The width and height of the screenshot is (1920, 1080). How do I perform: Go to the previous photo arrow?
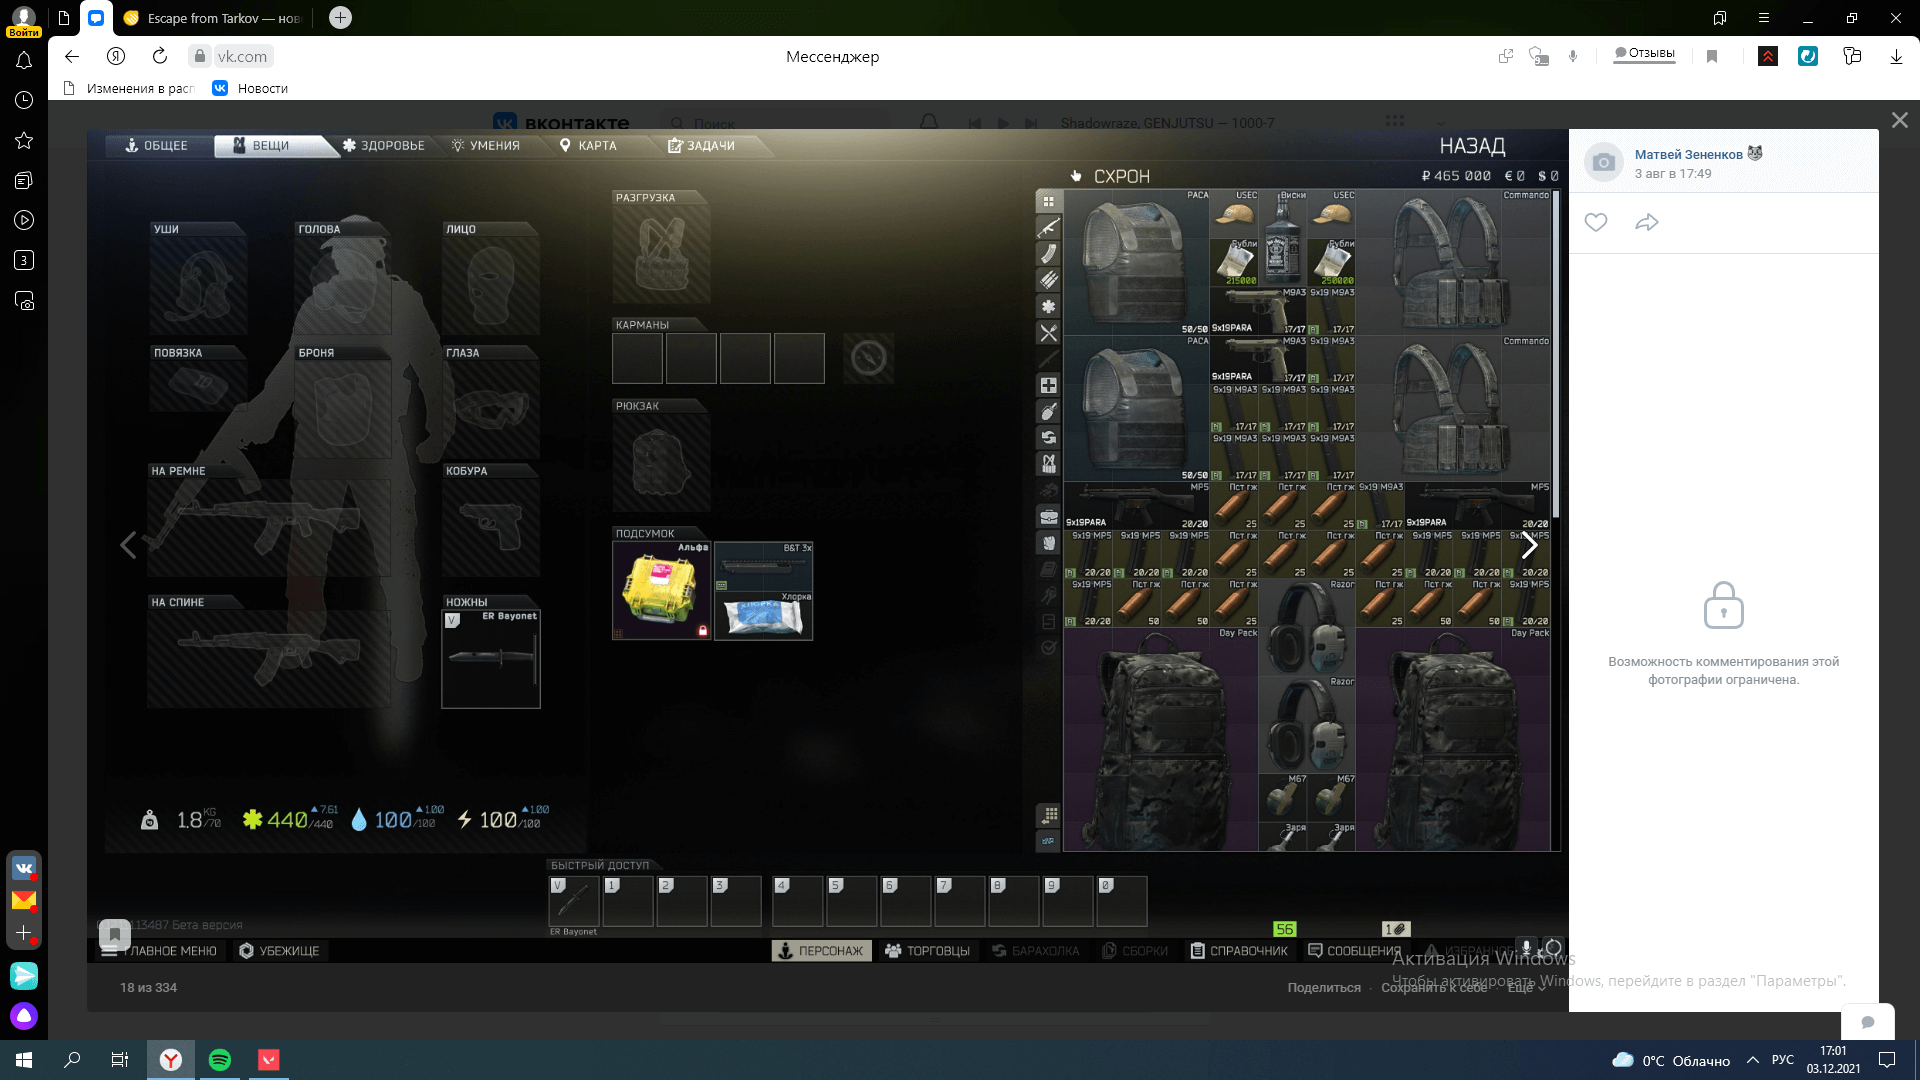point(128,545)
